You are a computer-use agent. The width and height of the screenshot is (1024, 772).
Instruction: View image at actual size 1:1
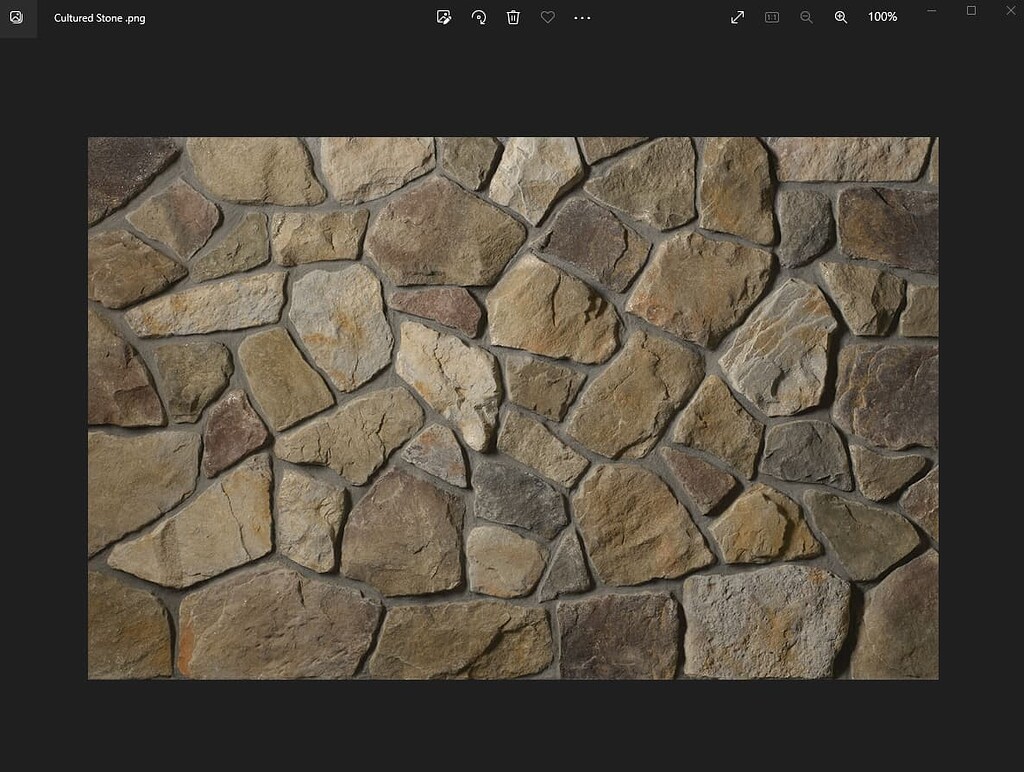point(771,17)
